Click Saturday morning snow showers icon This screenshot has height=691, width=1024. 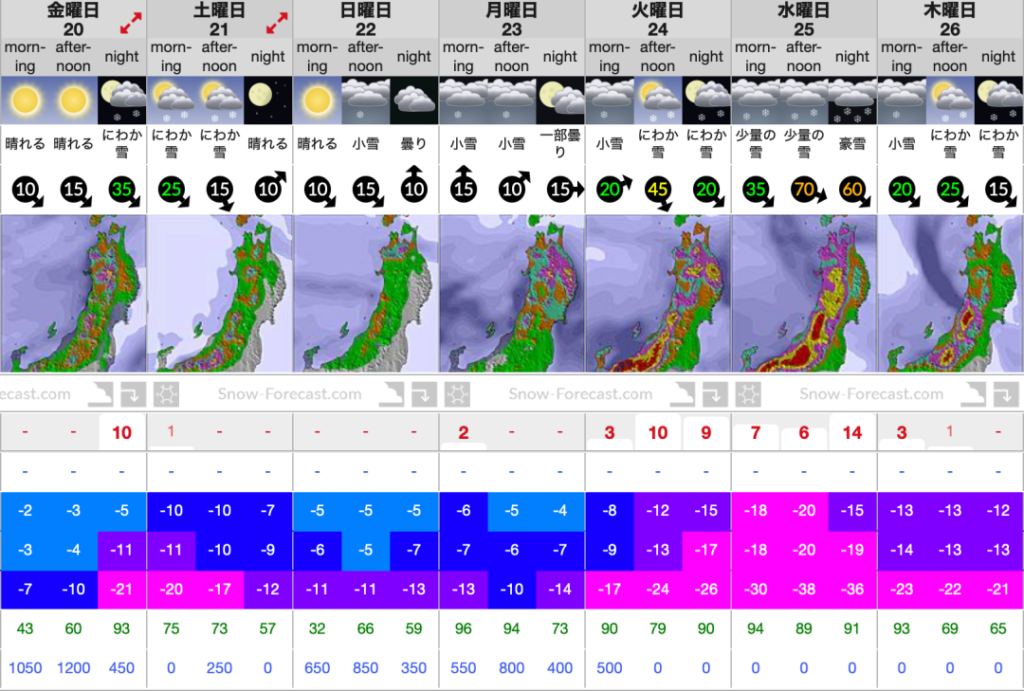(171, 101)
